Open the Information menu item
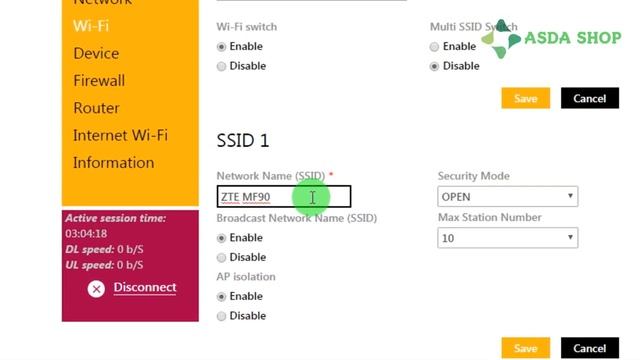The height and width of the screenshot is (360, 640). pos(114,163)
